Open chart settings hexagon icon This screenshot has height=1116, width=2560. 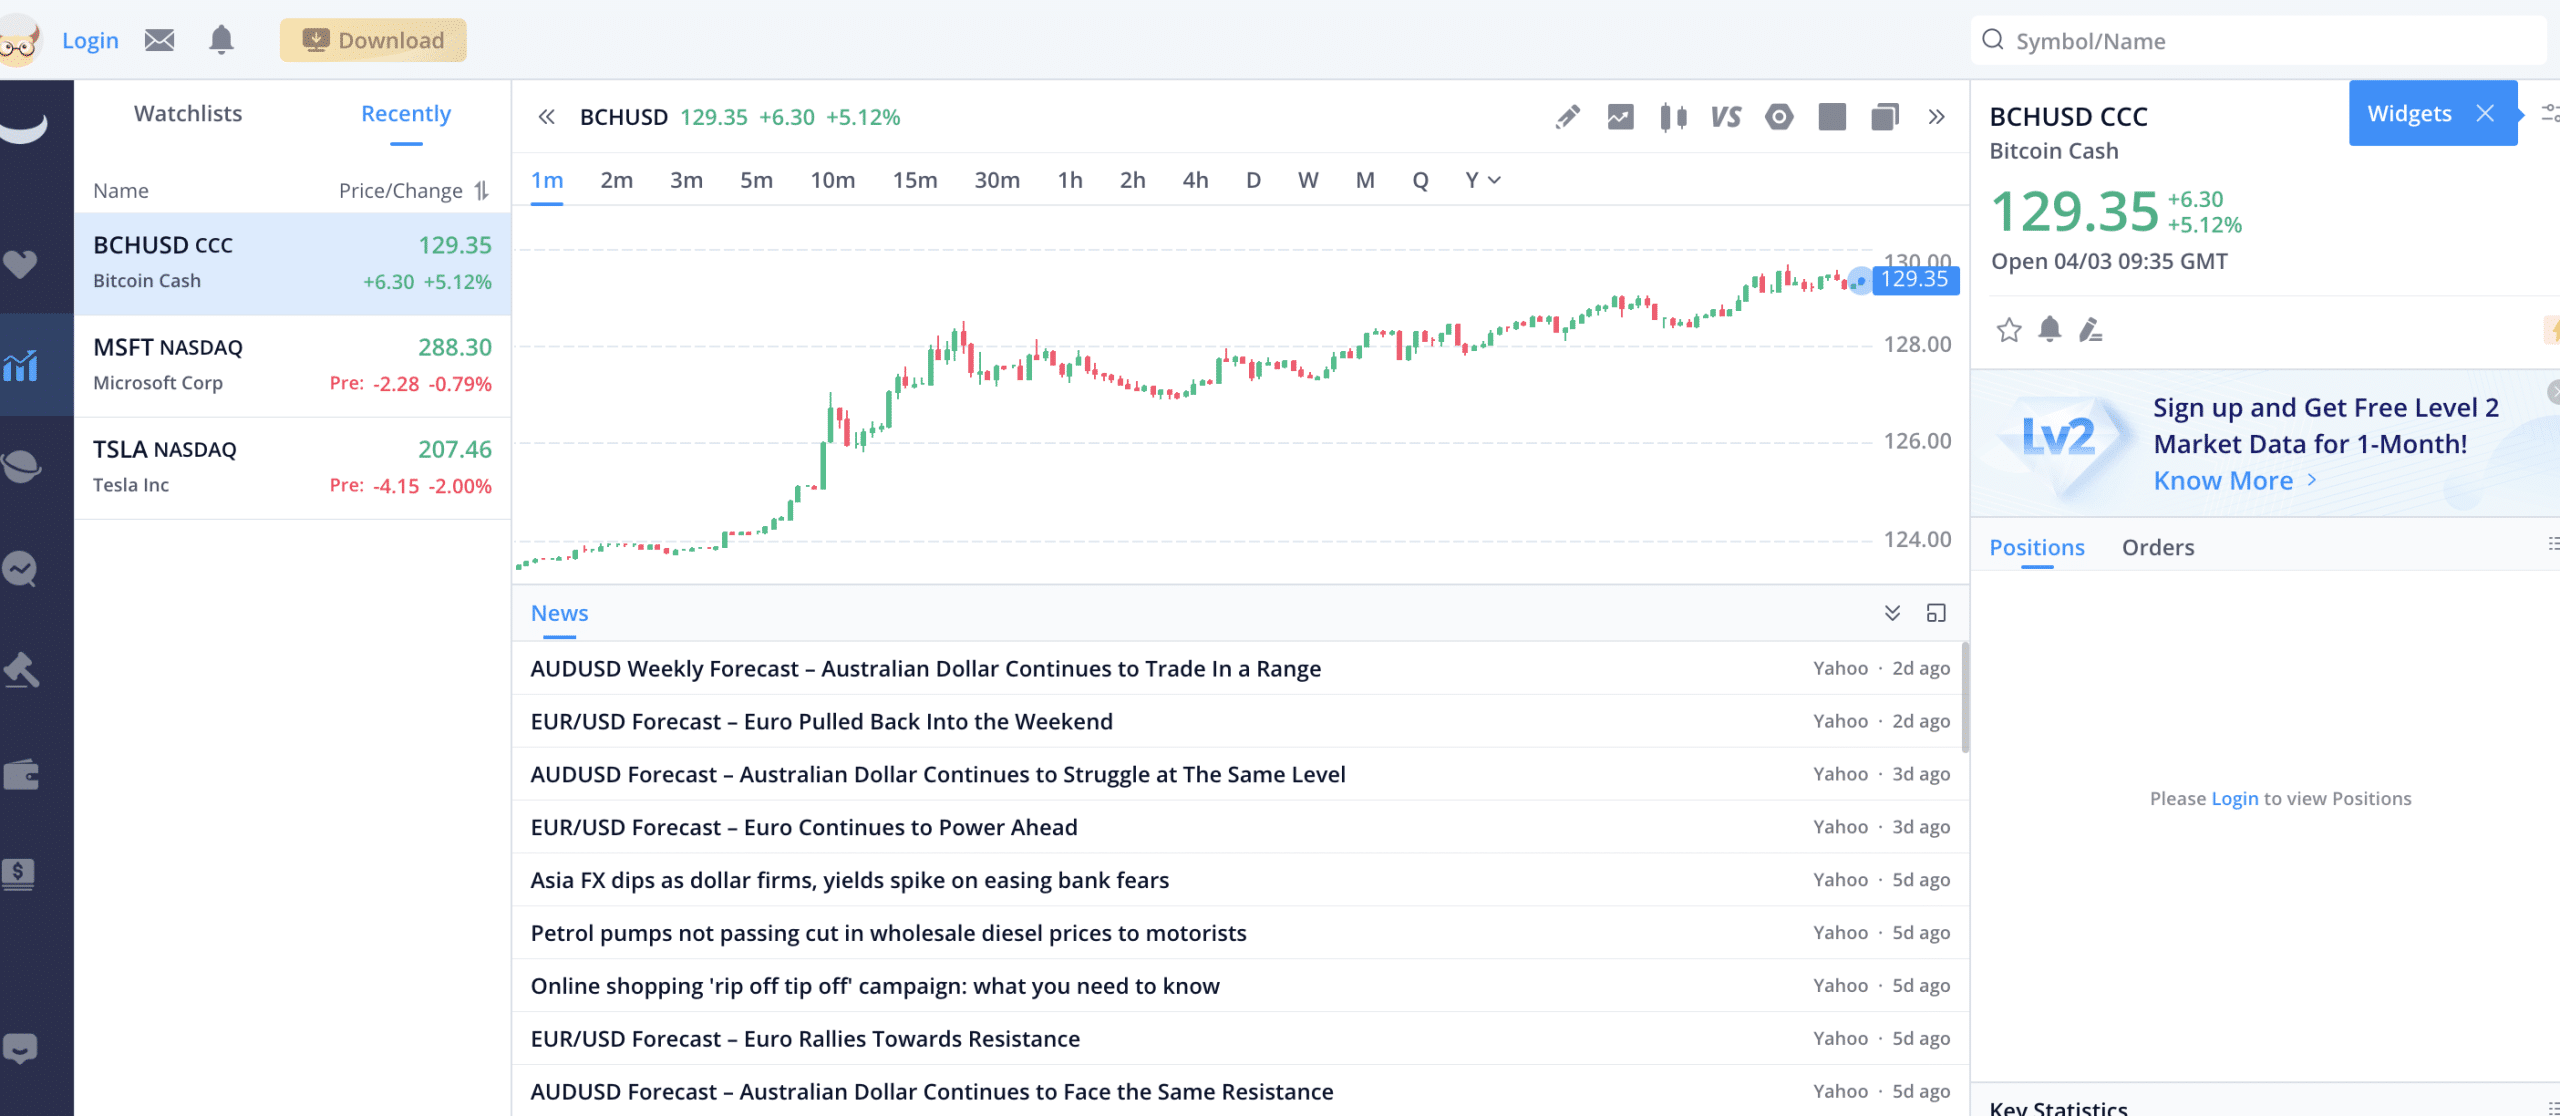coord(1779,117)
